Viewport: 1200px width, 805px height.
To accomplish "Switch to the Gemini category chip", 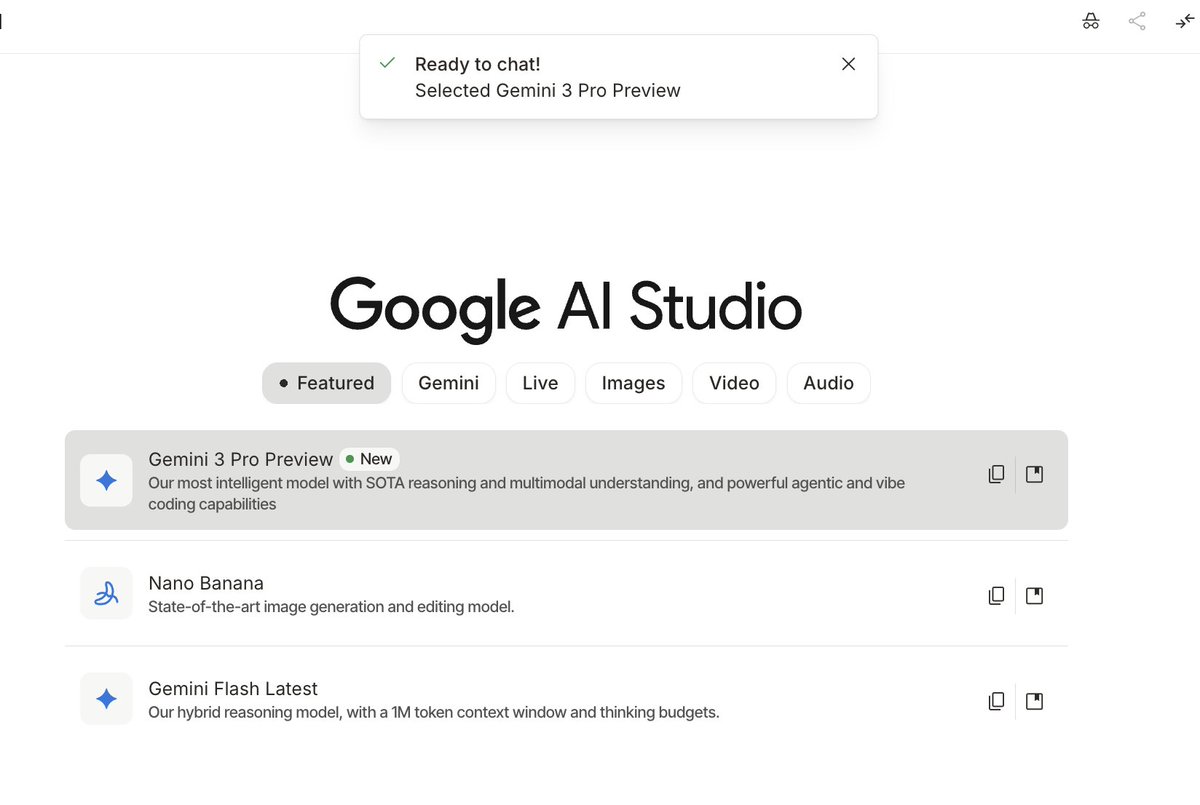I will pyautogui.click(x=449, y=383).
